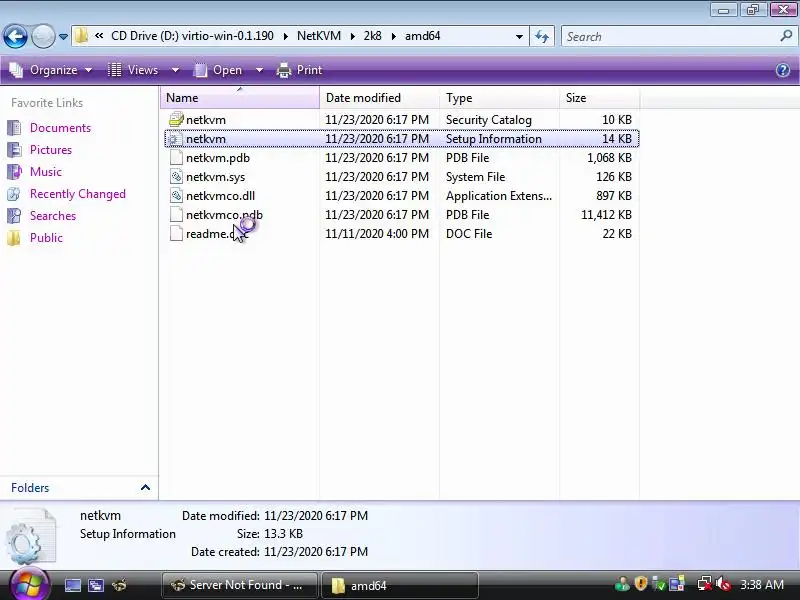Click the amd64 breadcrumb segment
Viewport: 800px width, 600px height.
click(422, 36)
